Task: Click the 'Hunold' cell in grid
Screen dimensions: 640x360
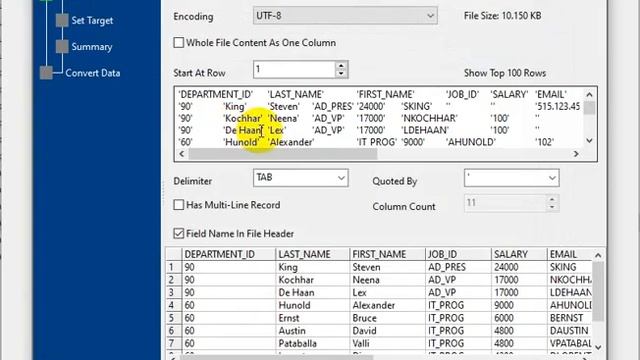Action: (313, 305)
